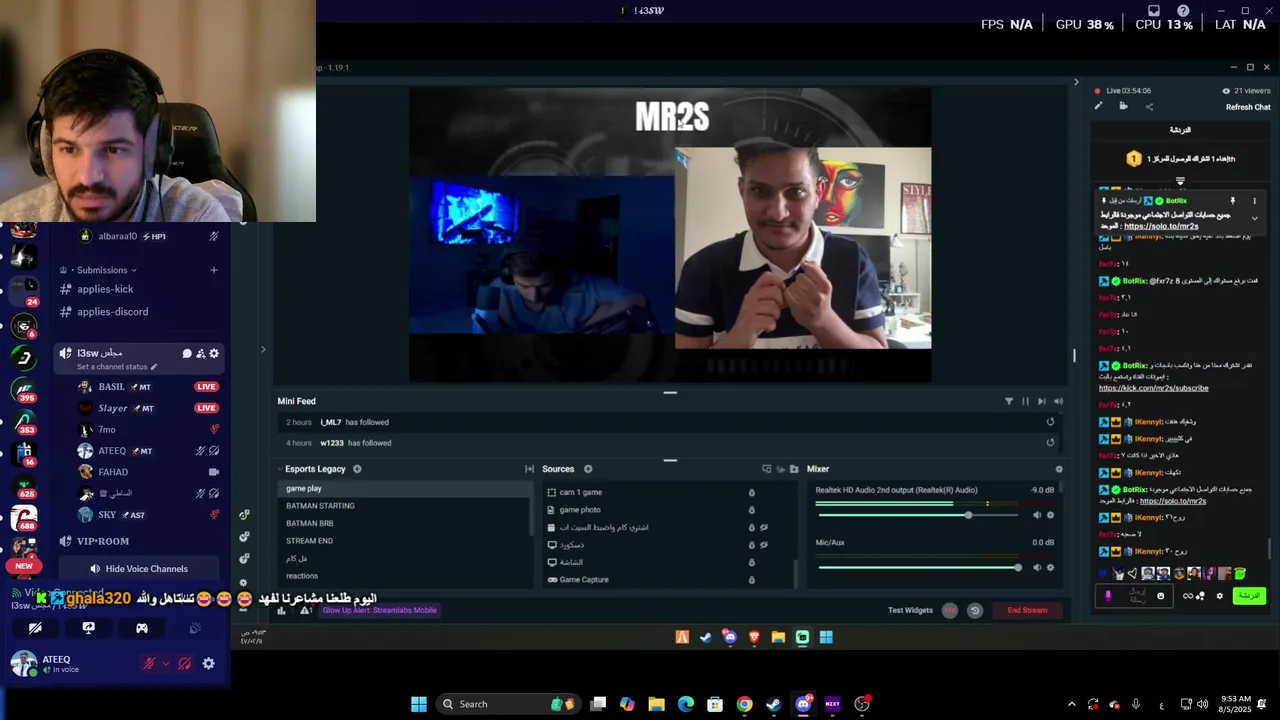
Task: Collapse the pinned BotRix message chevron
Action: pyautogui.click(x=1254, y=217)
